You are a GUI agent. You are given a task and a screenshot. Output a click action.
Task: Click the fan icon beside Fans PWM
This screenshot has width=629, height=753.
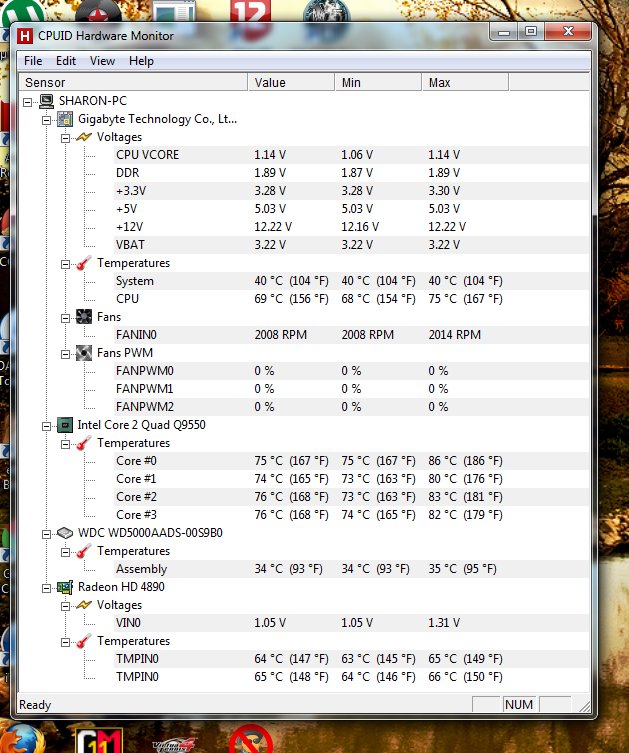point(84,353)
